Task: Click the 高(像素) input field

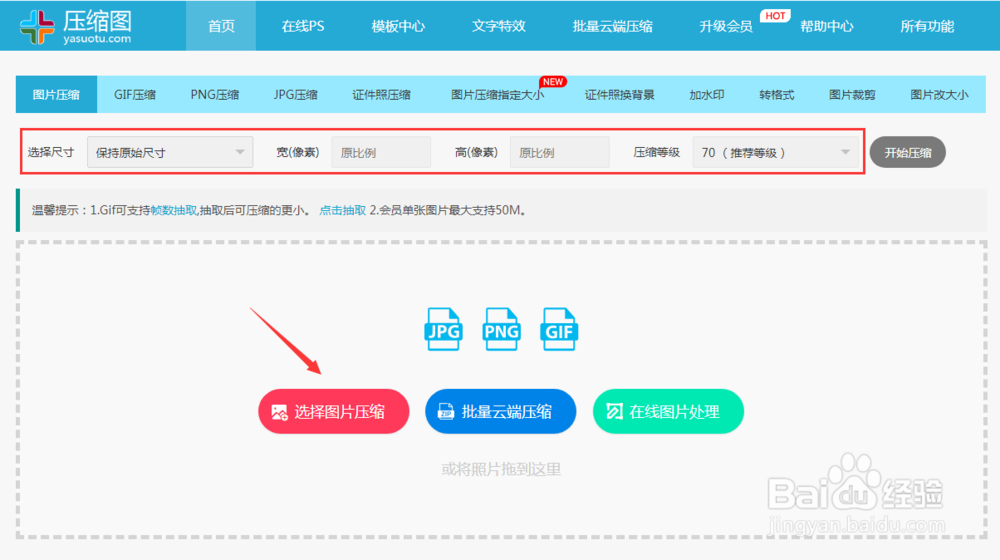Action: (x=559, y=152)
